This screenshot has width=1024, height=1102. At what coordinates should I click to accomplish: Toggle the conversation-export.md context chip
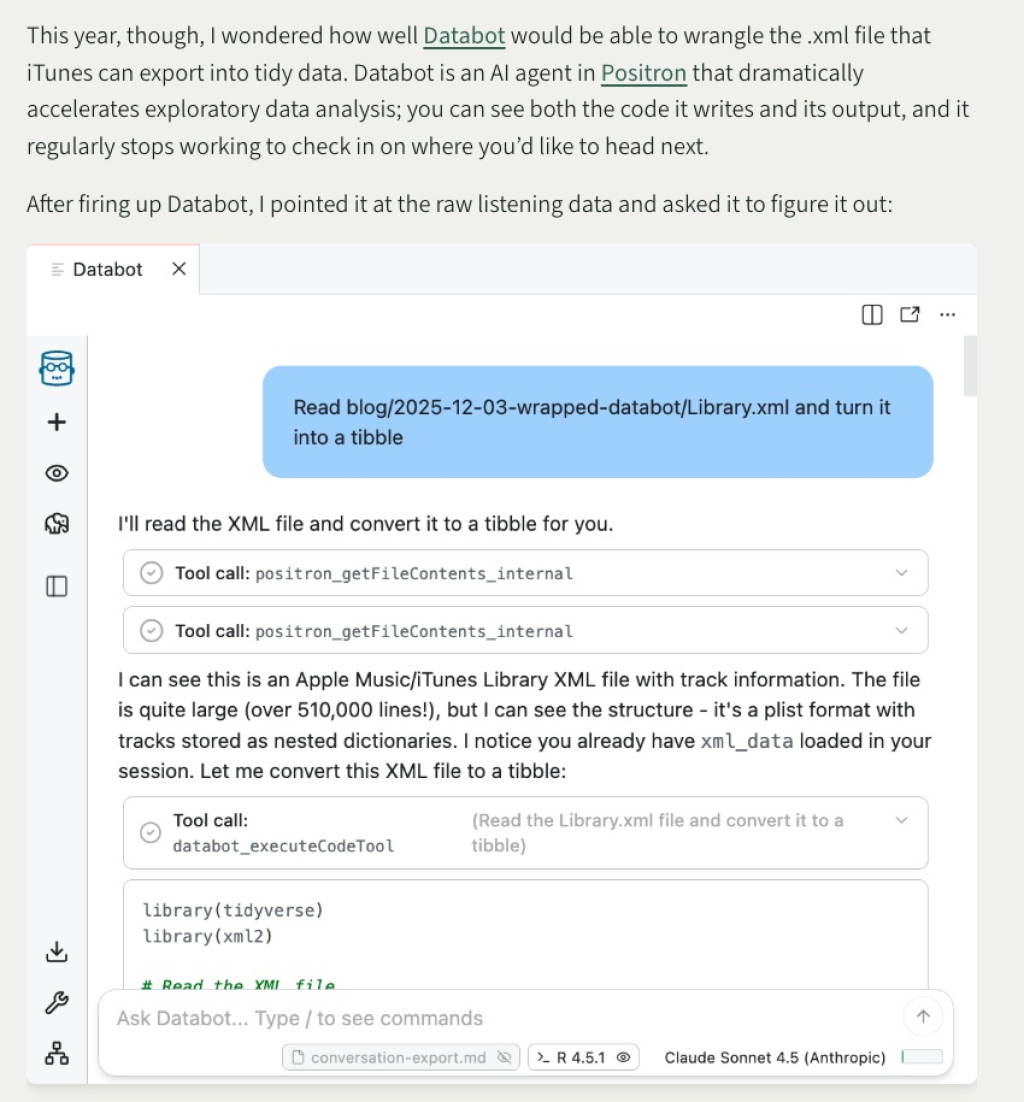pos(401,1057)
